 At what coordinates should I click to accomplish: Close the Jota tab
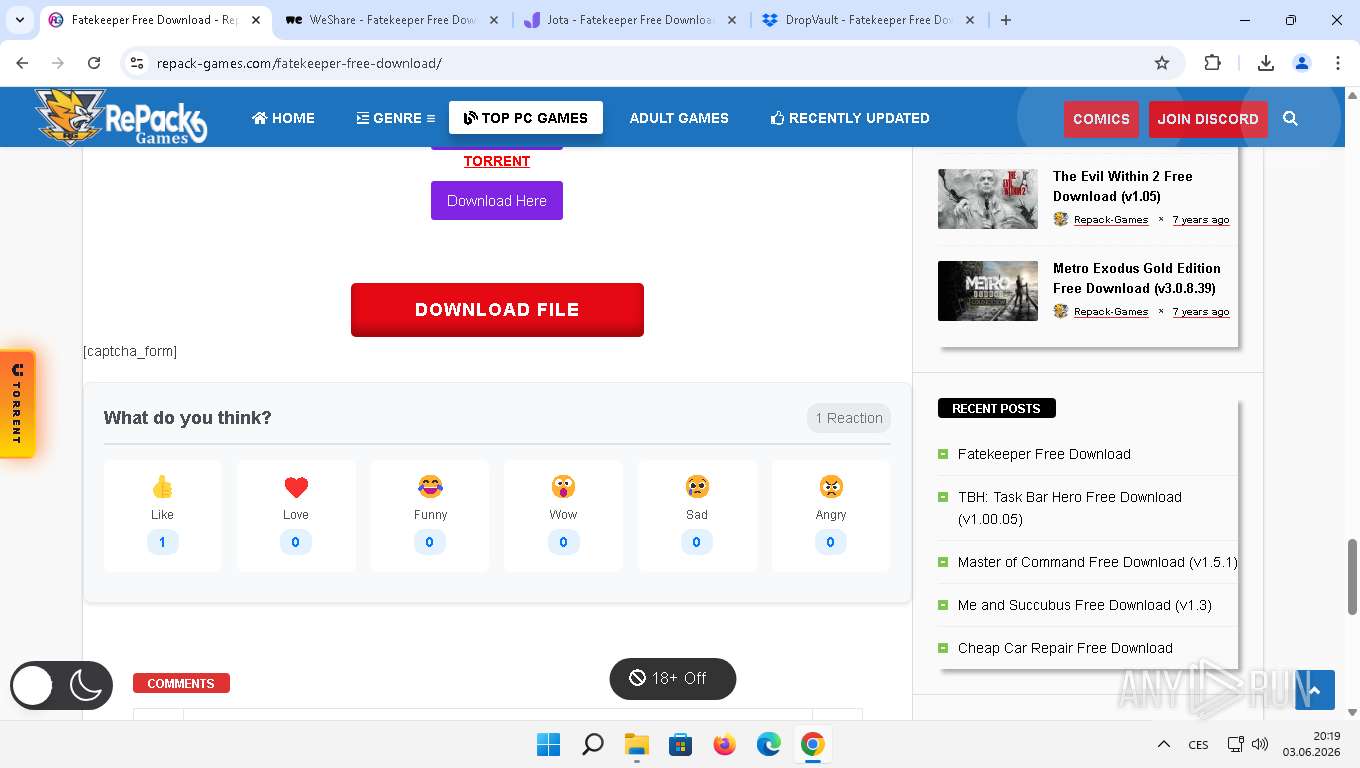(x=731, y=20)
